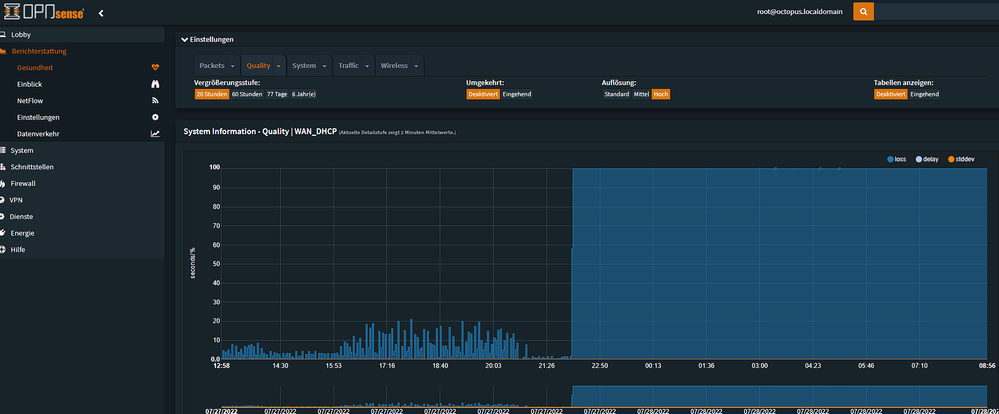Switch to the System graphs tab
Screen dimensions: 999x414
pyautogui.click(x=304, y=66)
